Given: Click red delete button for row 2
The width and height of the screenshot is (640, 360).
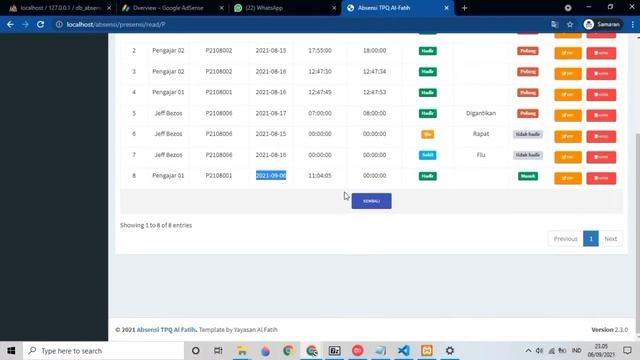Looking at the screenshot, I should 601,53.
